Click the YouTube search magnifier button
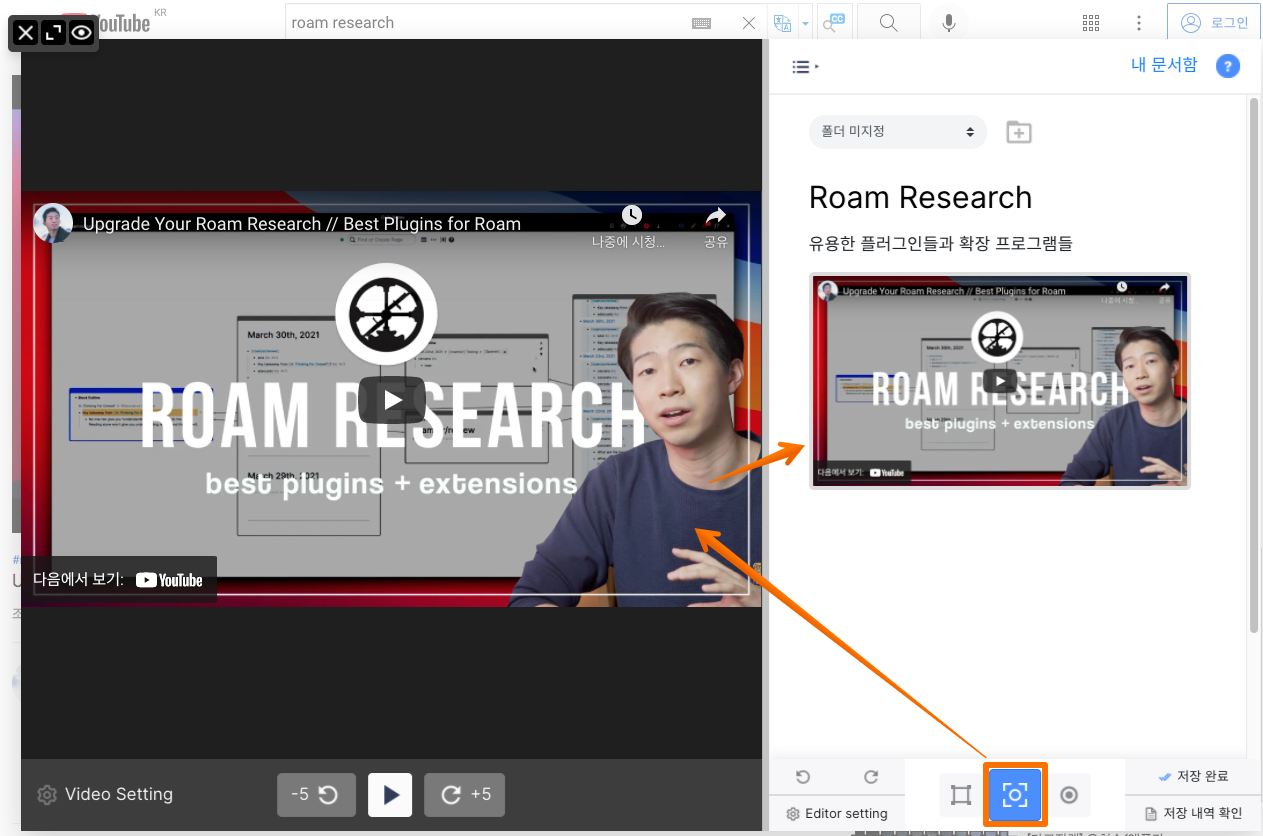Image resolution: width=1263 pixels, height=836 pixels. [888, 23]
